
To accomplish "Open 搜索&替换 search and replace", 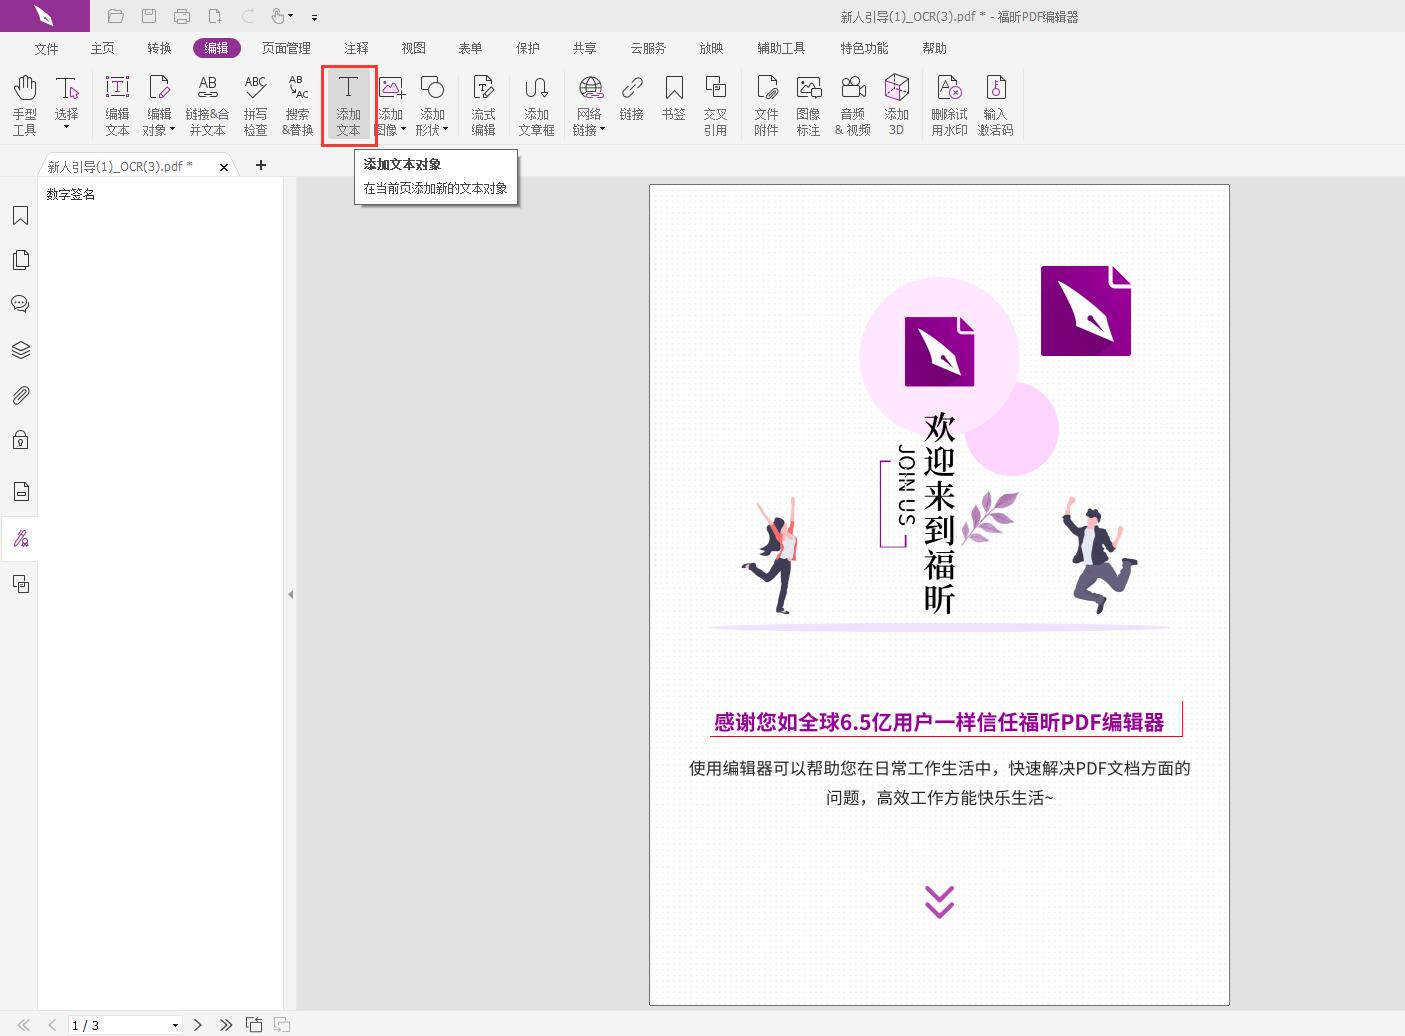I will [x=296, y=104].
